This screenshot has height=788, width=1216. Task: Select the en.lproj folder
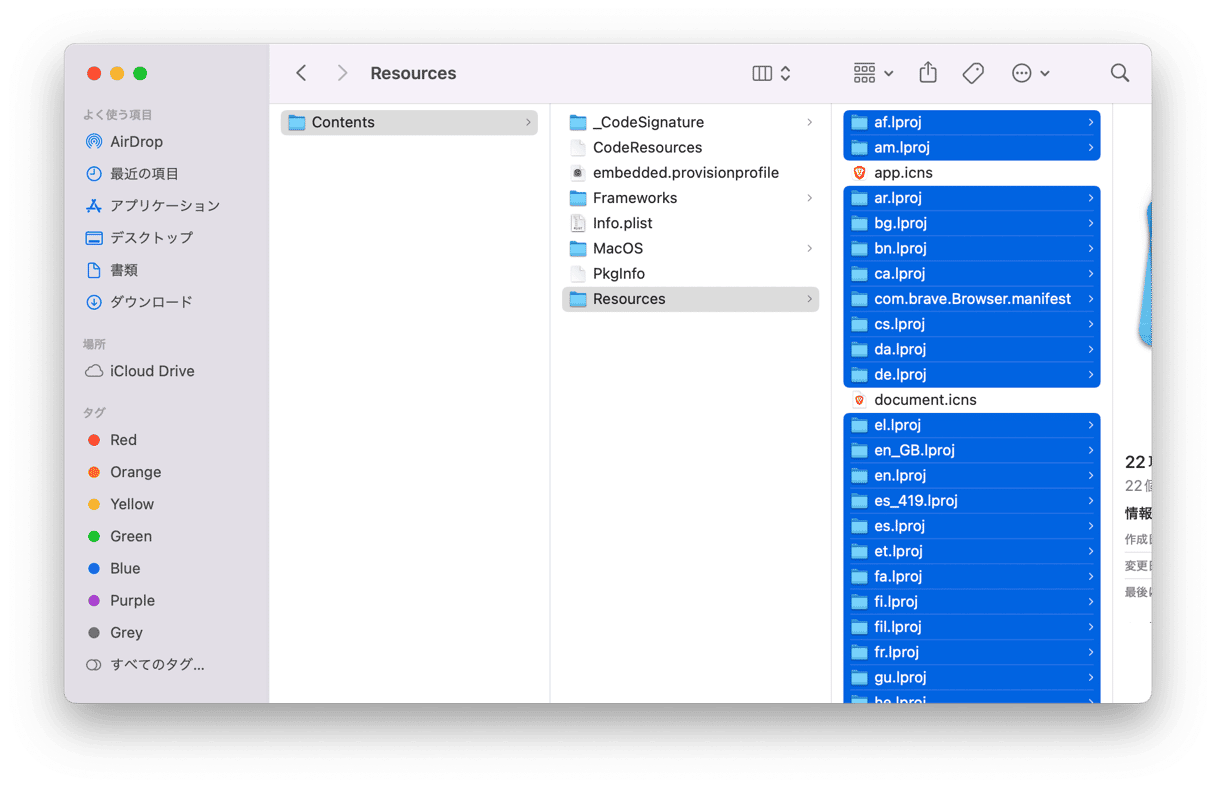(x=972, y=475)
